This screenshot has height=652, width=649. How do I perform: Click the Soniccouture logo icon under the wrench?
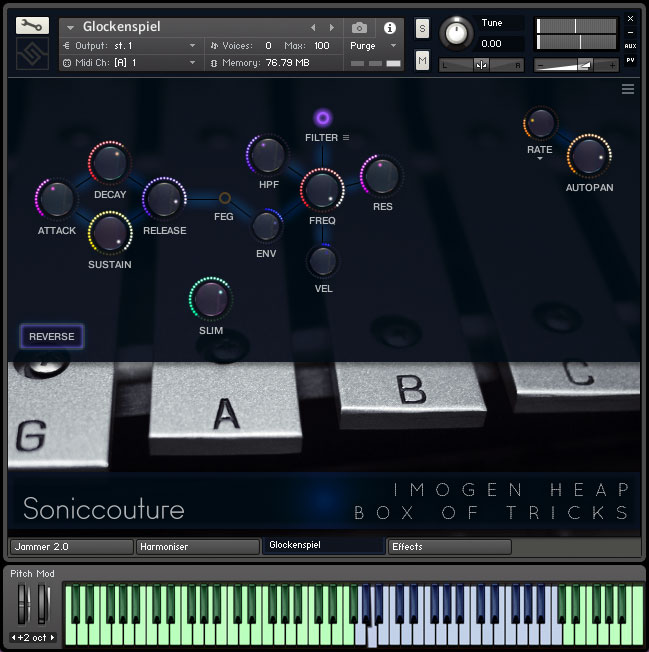click(32, 54)
